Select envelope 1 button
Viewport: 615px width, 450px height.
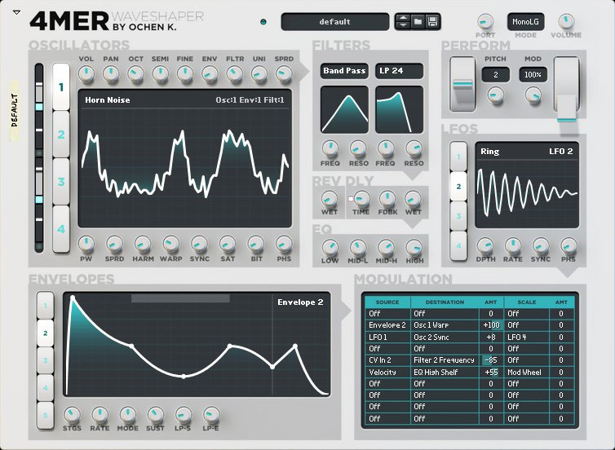(45, 304)
